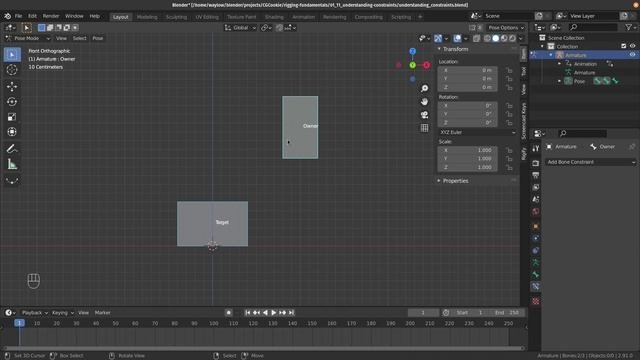
Task: Click the pan view hand icon
Action: [424, 101]
